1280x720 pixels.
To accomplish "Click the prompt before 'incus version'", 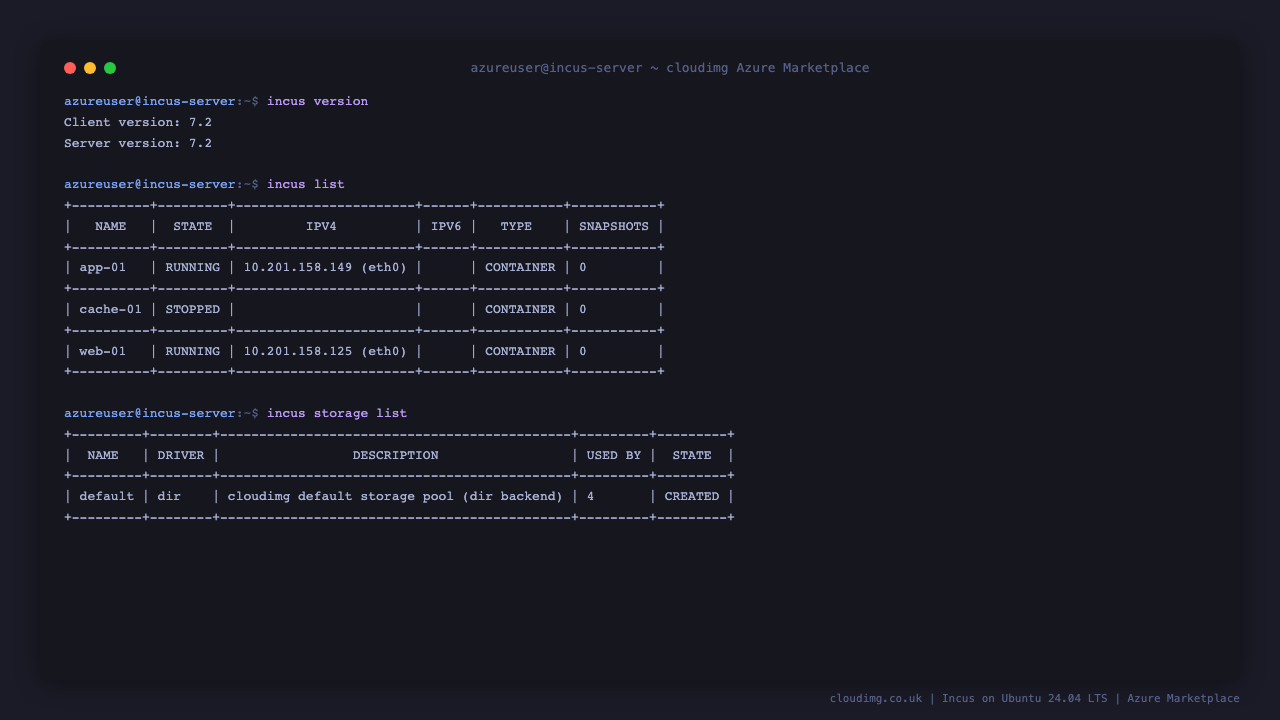I will click(x=161, y=101).
